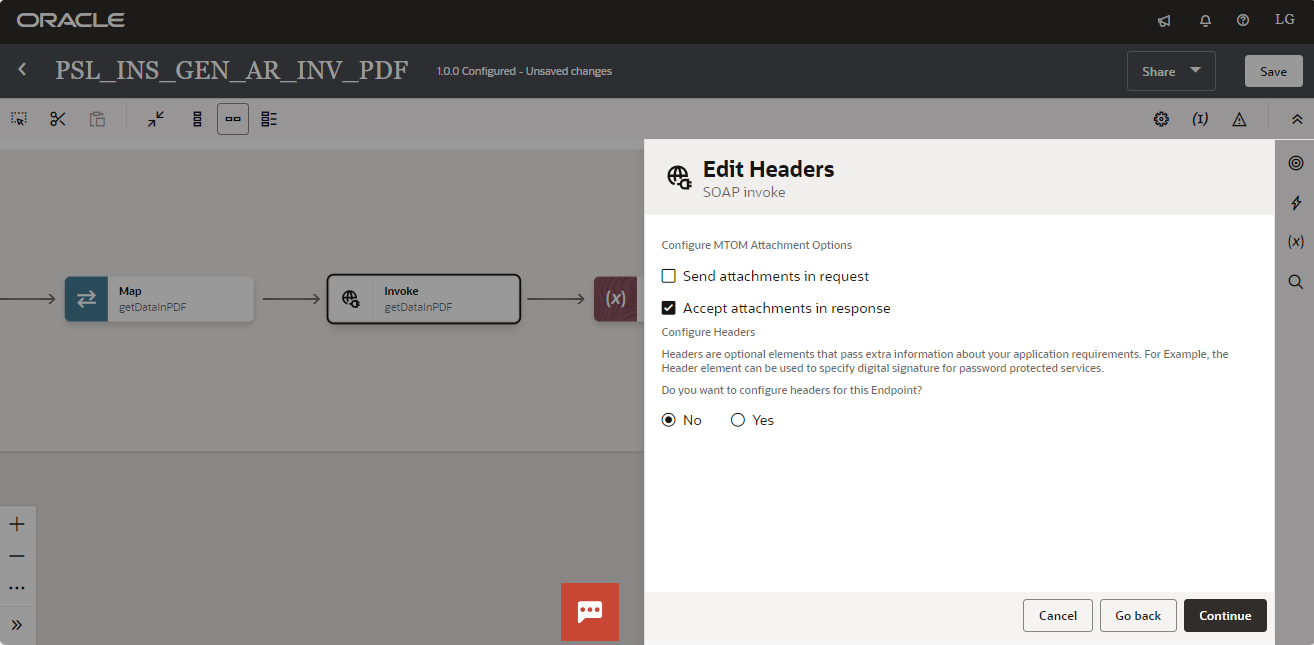Open the search magnifier in right sidebar

click(1295, 282)
